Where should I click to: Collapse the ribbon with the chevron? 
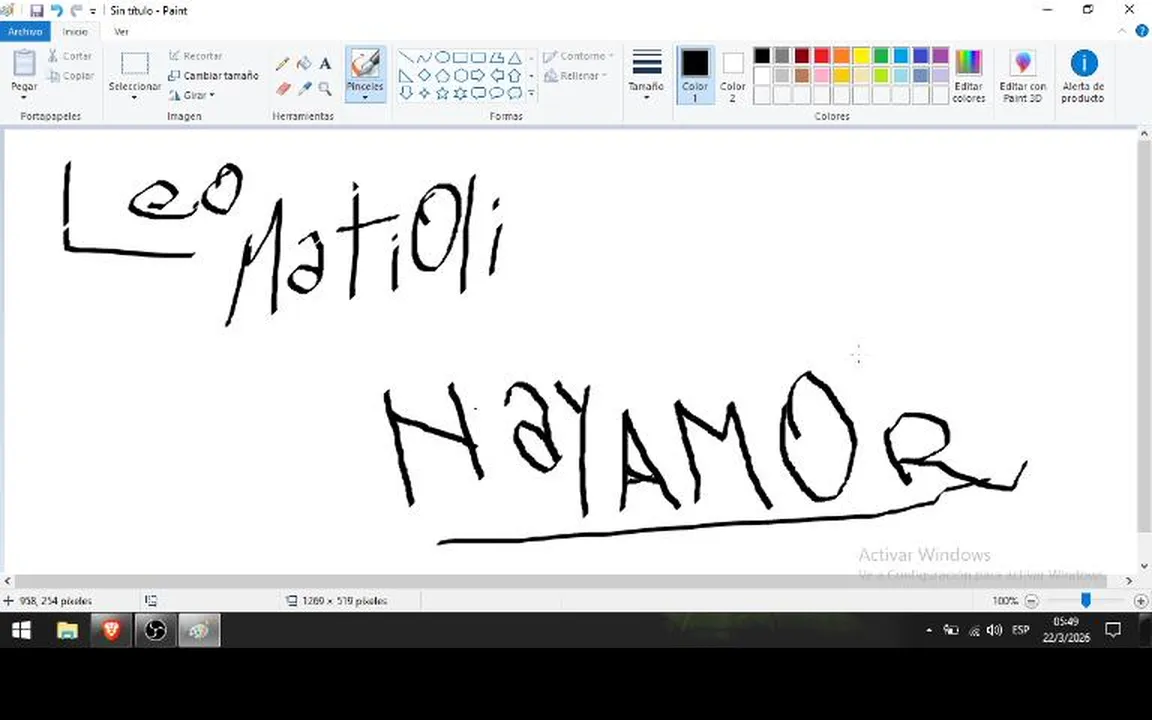click(1122, 31)
